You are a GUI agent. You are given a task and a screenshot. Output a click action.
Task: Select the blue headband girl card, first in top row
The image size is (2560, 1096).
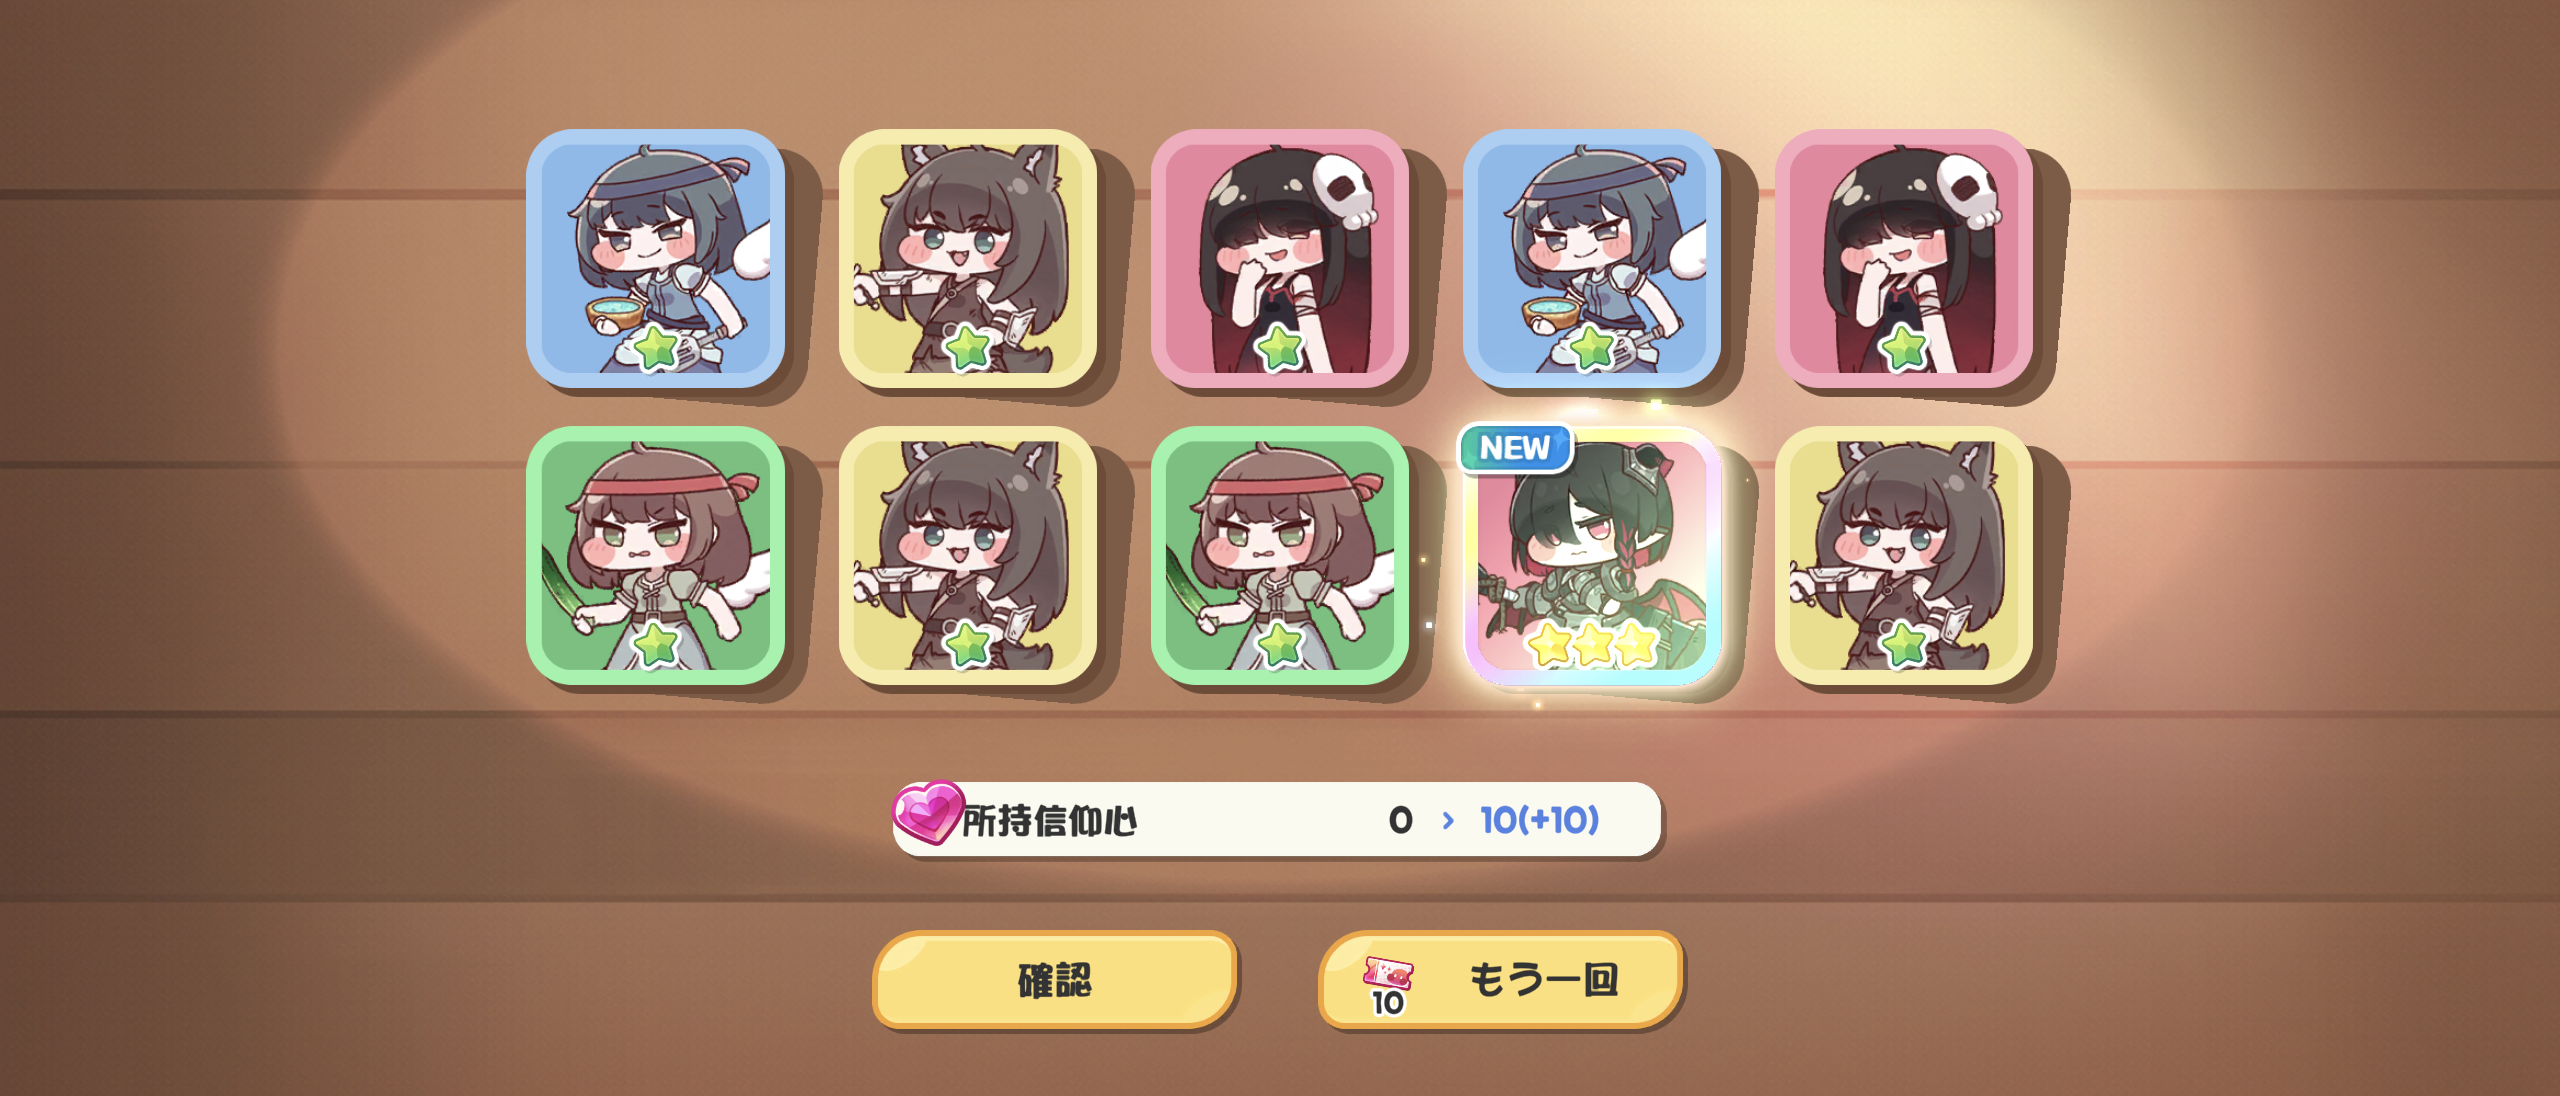655,258
